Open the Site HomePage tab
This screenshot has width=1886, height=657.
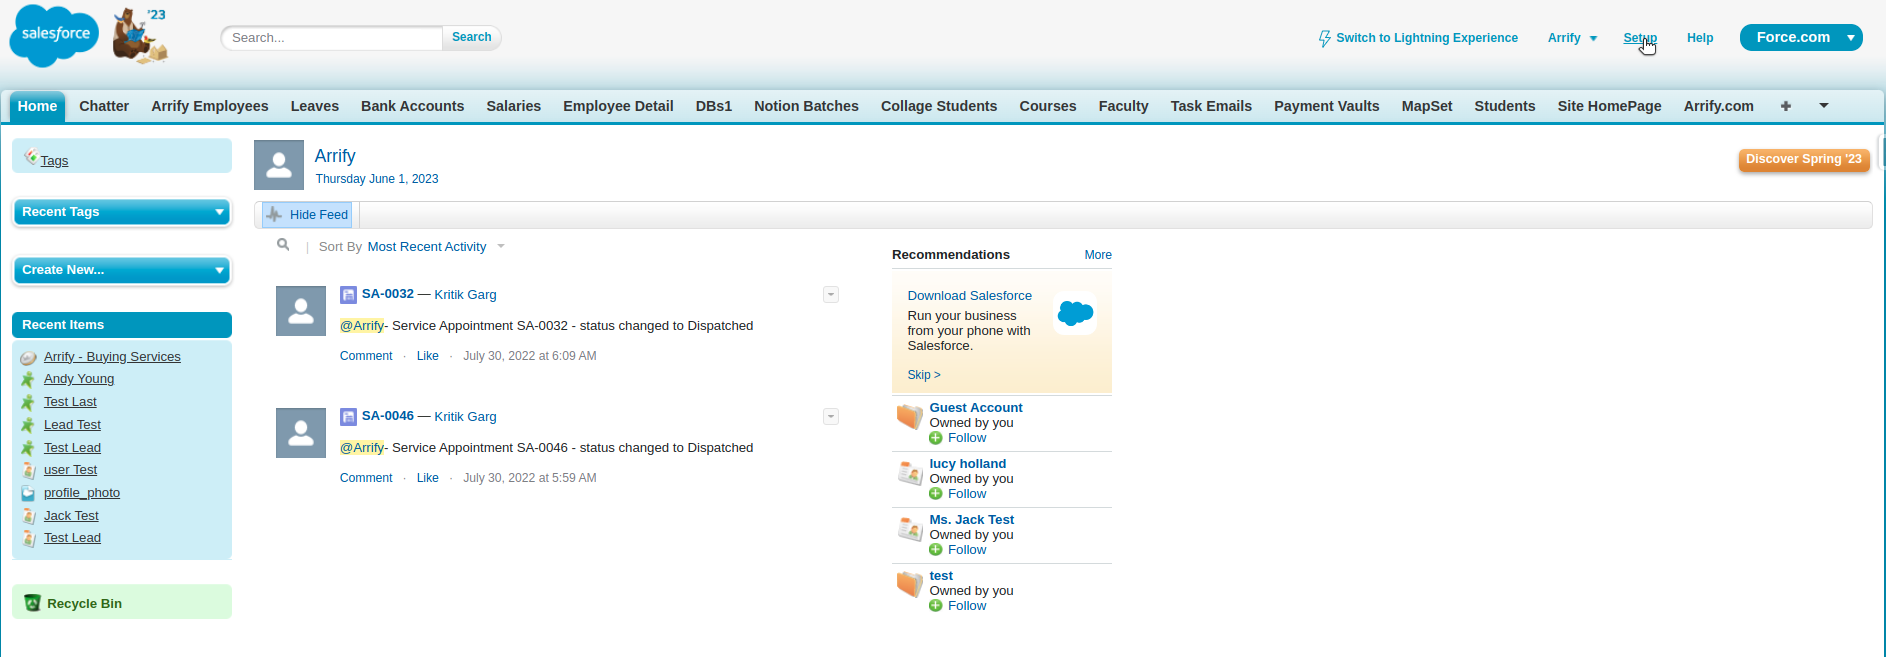pyautogui.click(x=1609, y=106)
